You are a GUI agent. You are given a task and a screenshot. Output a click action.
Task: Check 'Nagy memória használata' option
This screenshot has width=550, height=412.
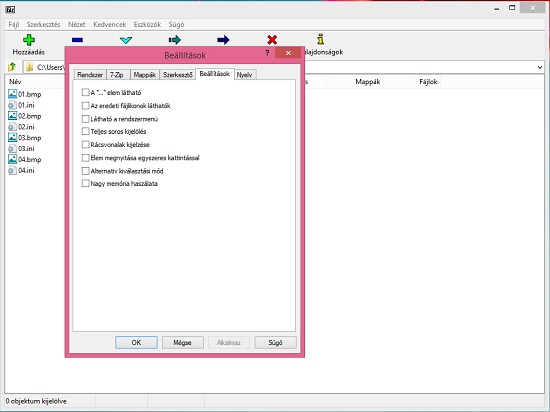(x=85, y=183)
